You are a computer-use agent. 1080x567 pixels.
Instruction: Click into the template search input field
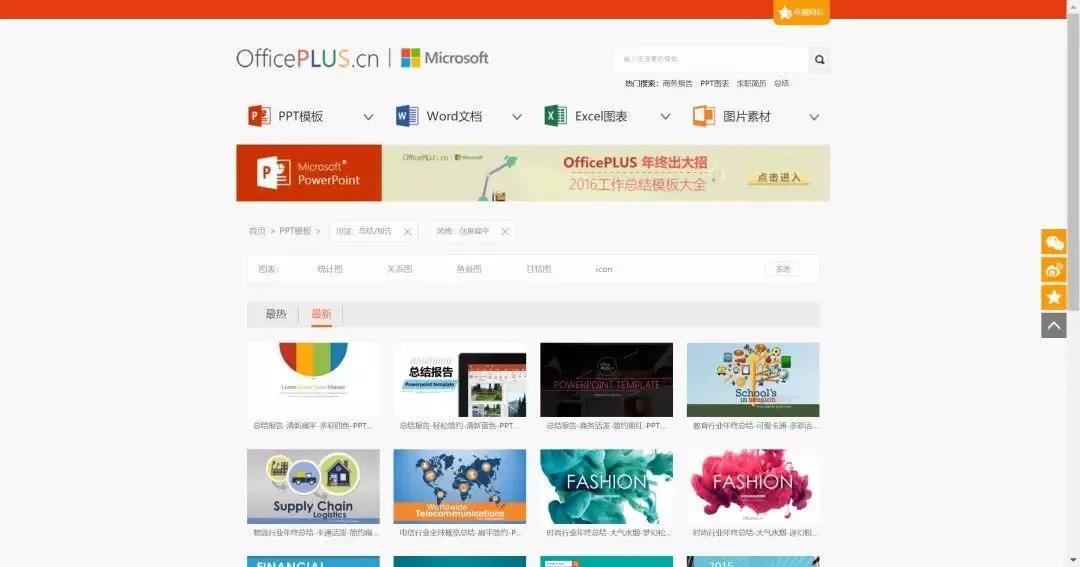coord(712,59)
